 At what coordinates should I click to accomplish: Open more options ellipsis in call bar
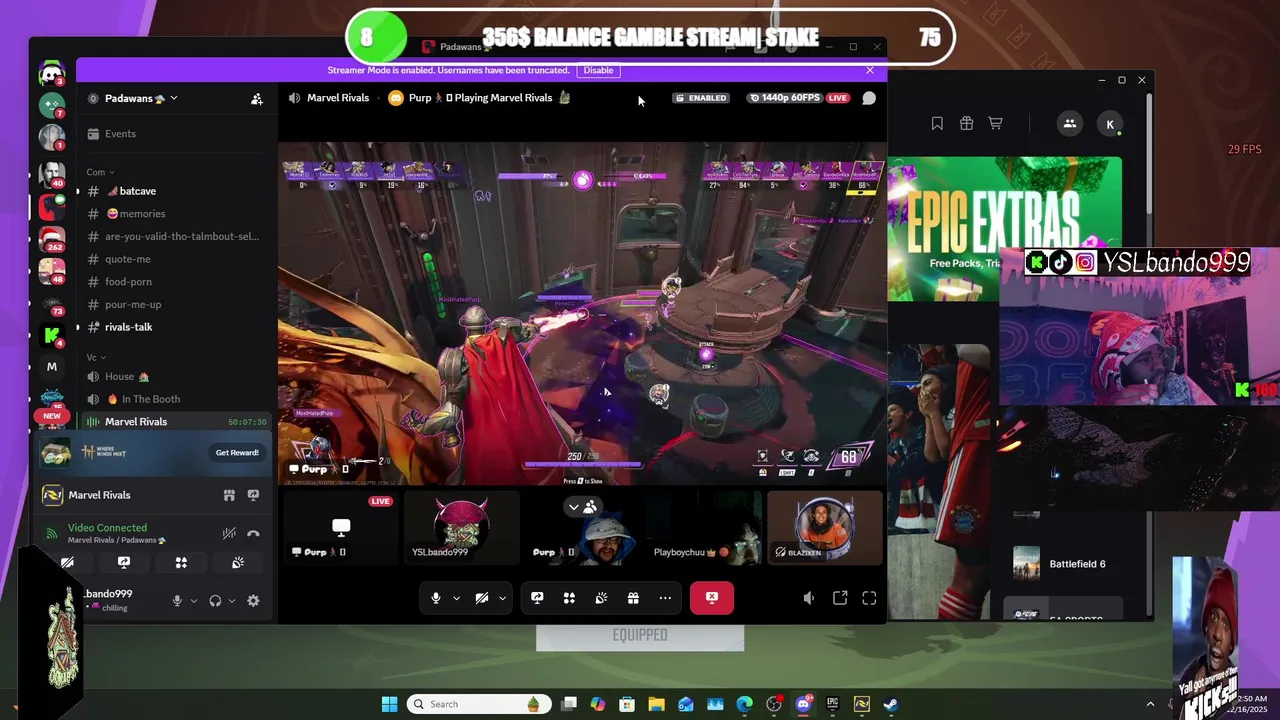point(665,598)
